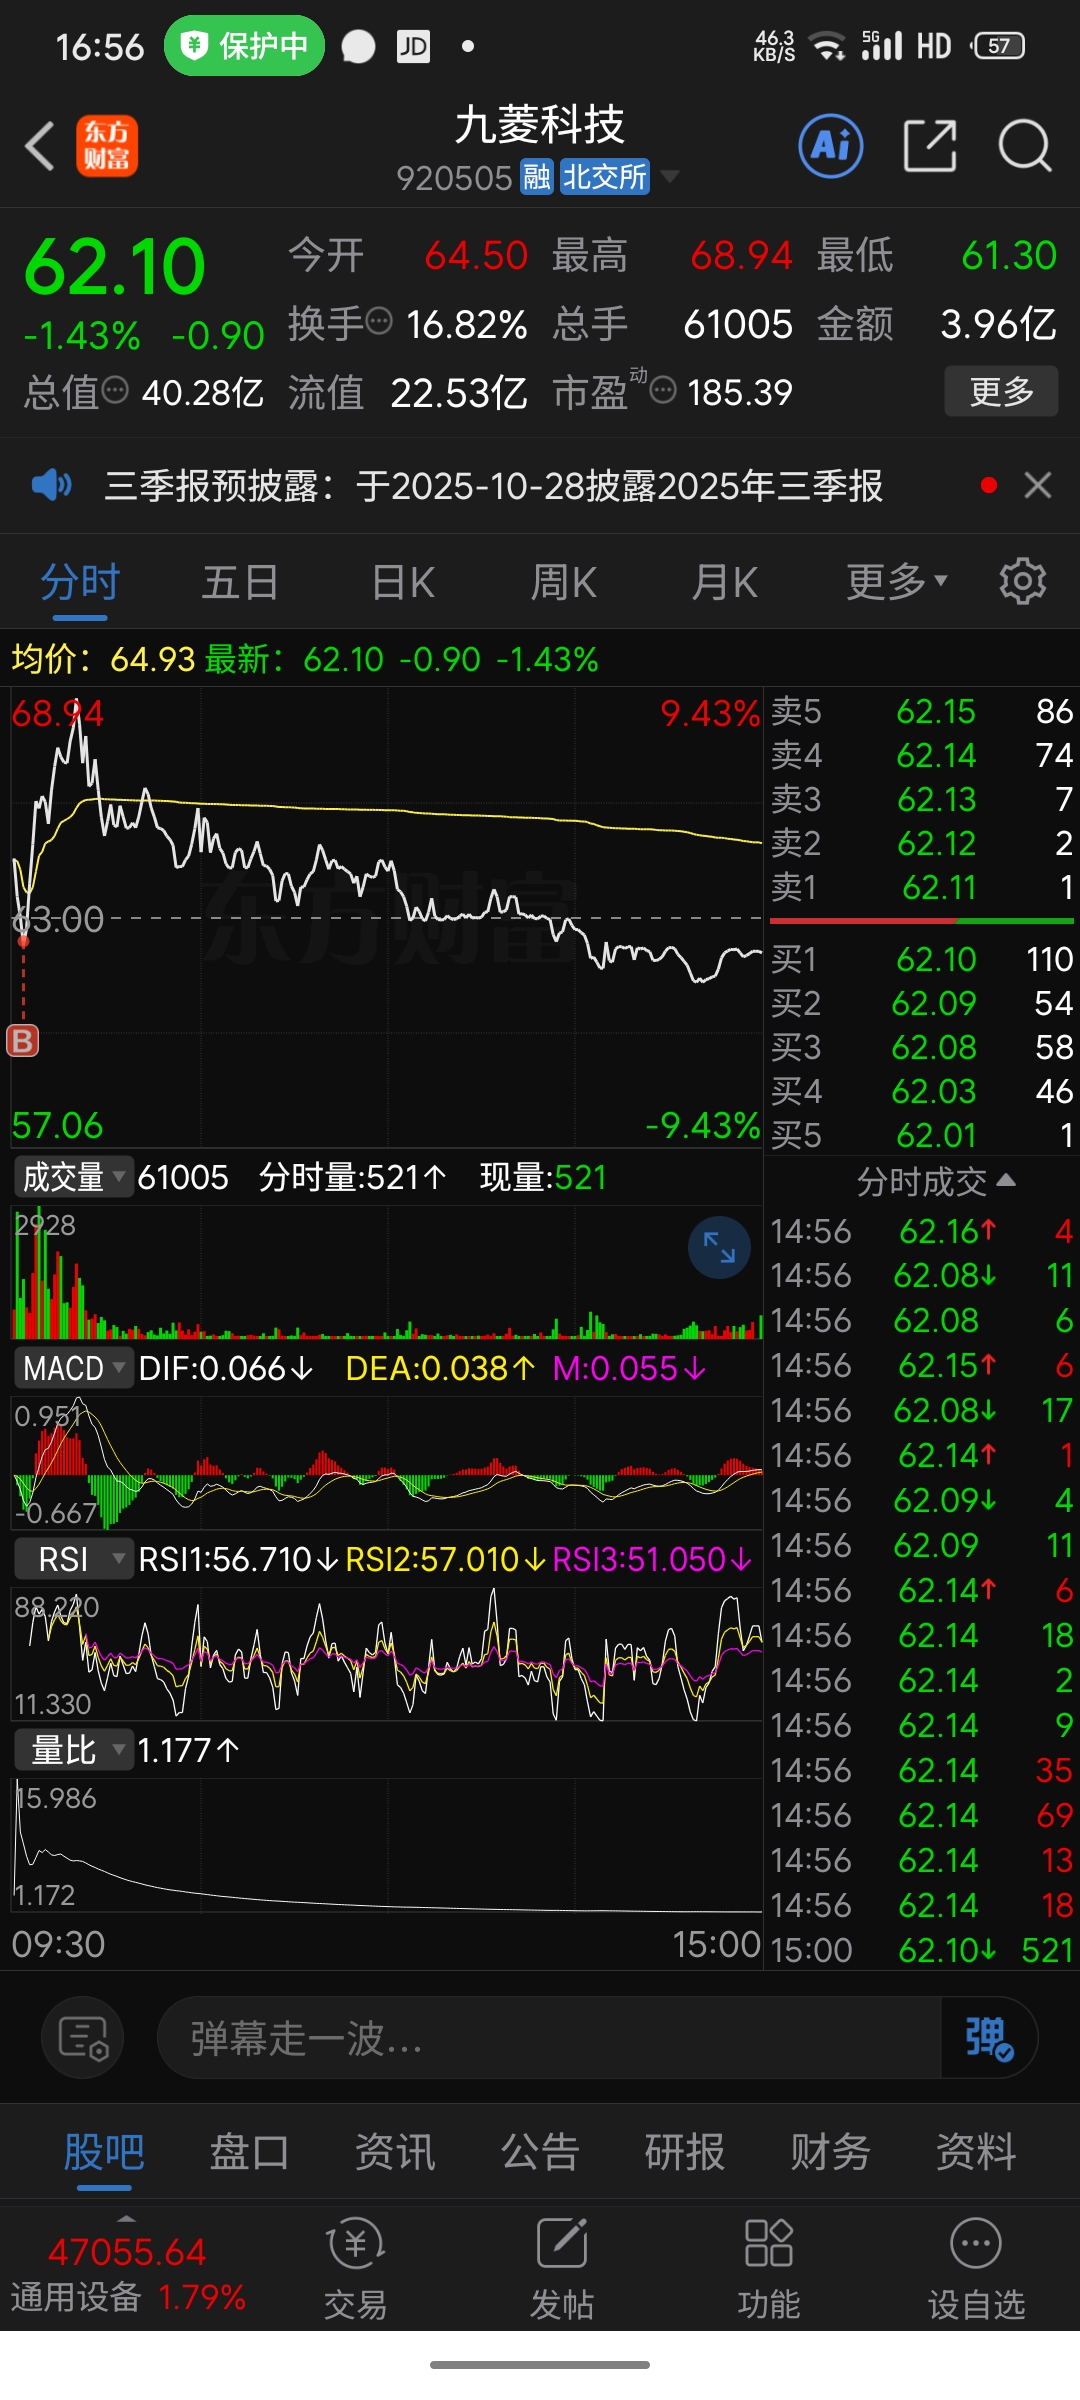Tap the 卖1 order row at 62.11
Screen dimensions: 1080x2400
pos(921,887)
